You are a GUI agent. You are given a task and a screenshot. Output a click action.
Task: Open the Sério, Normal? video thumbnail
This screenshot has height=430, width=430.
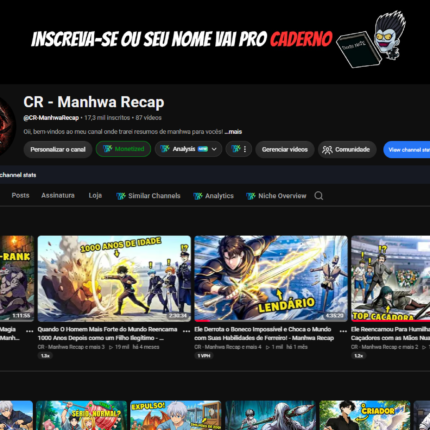click(81, 415)
